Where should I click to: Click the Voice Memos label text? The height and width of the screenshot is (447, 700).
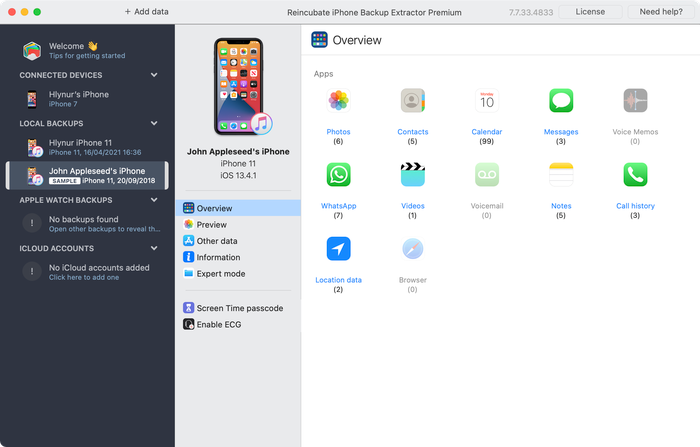pos(635,132)
